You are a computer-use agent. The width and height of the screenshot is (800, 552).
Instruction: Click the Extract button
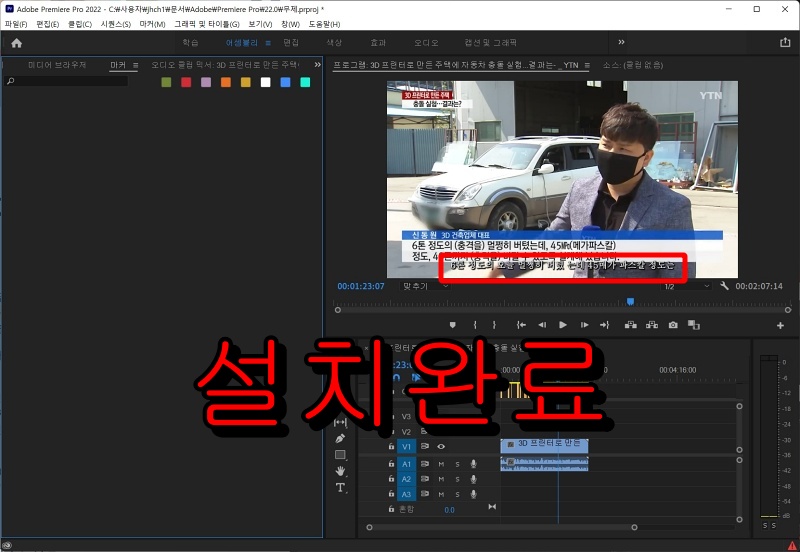[x=652, y=325]
